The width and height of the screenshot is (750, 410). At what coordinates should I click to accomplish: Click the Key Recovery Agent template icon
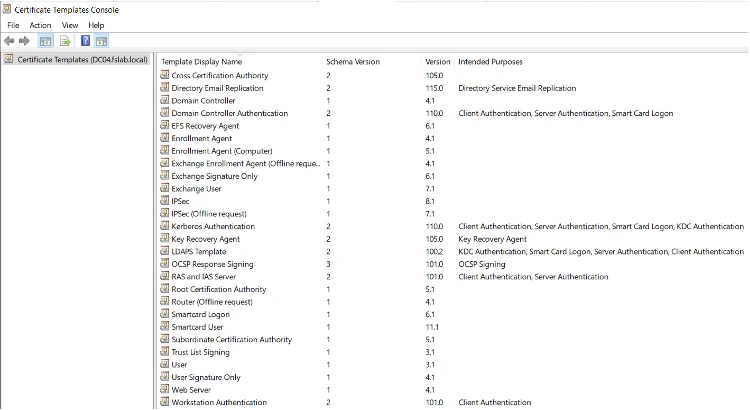(x=165, y=239)
